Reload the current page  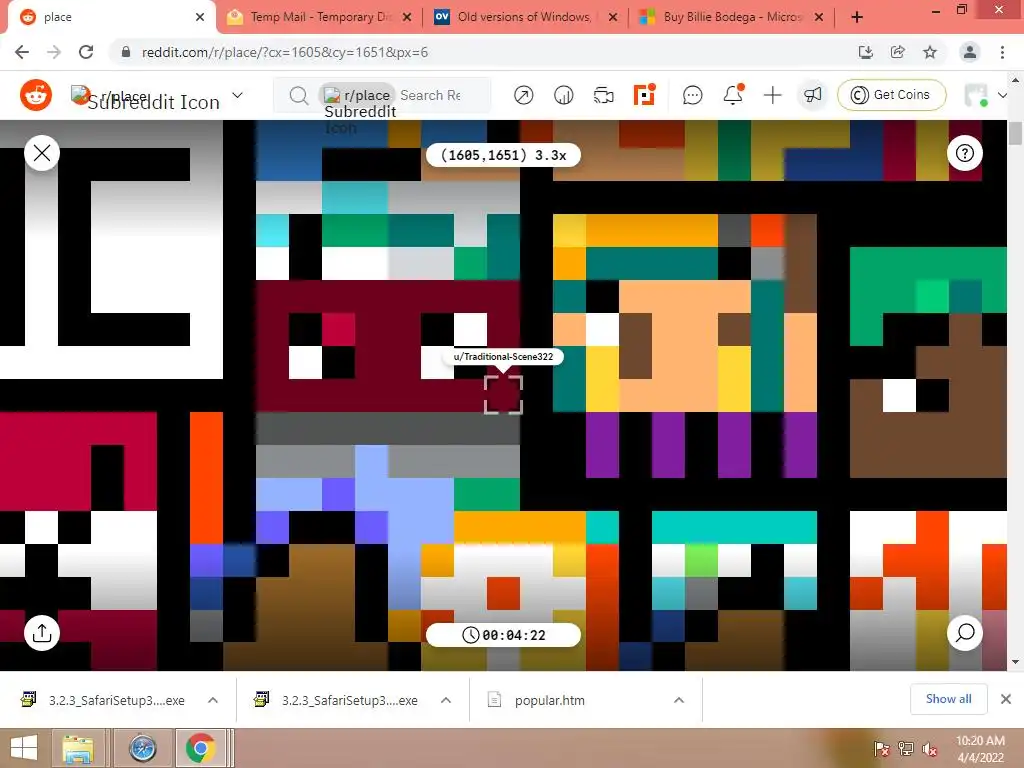coord(86,52)
